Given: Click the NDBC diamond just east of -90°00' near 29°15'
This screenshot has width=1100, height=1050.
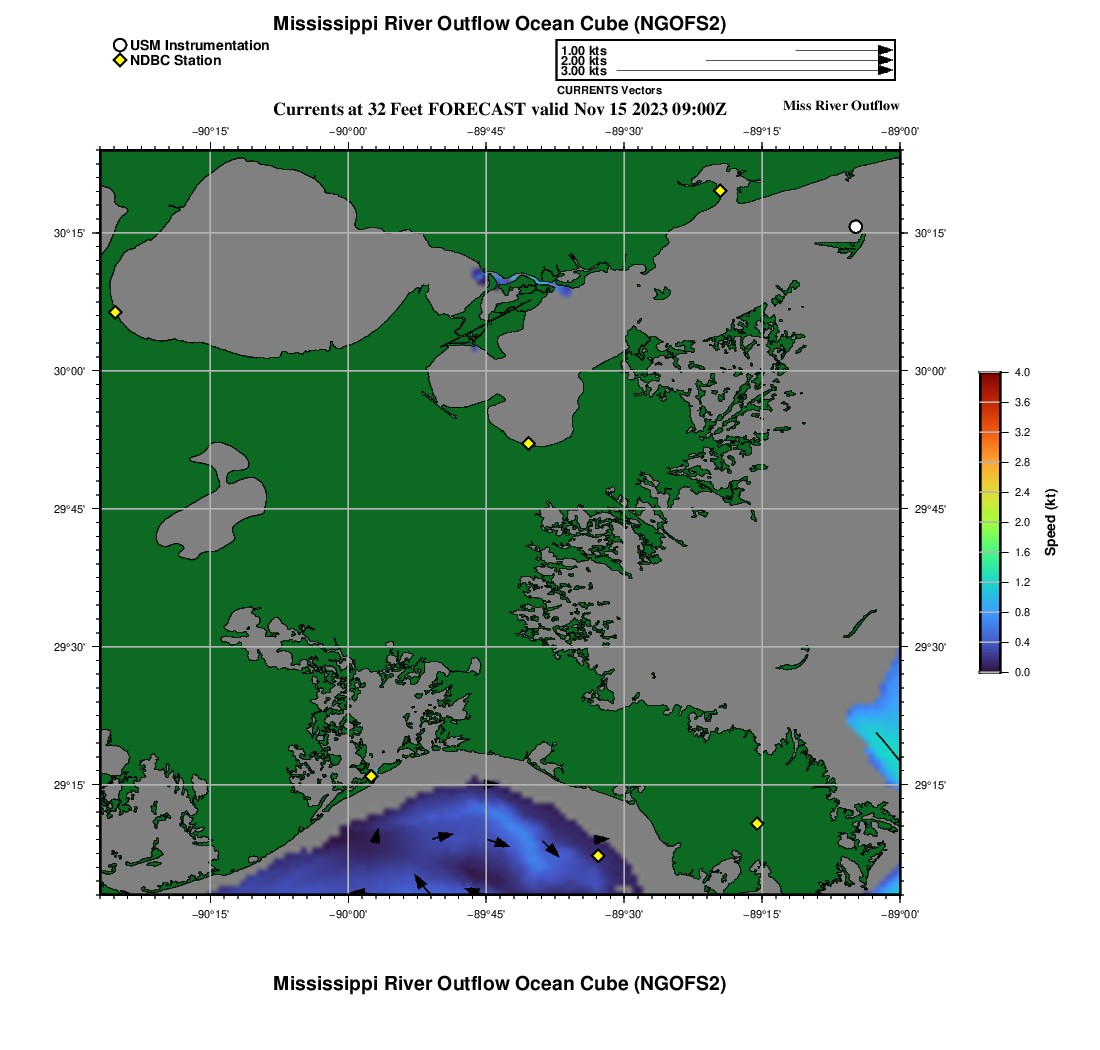Looking at the screenshot, I should [371, 776].
